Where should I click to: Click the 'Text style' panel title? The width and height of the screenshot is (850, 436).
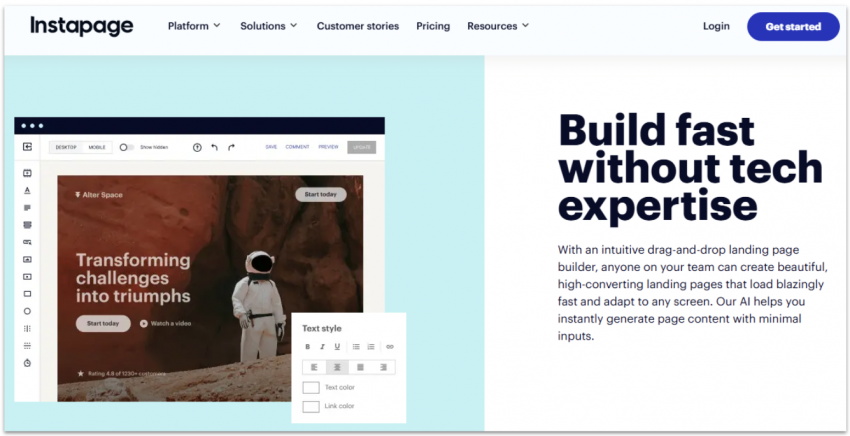coord(321,329)
